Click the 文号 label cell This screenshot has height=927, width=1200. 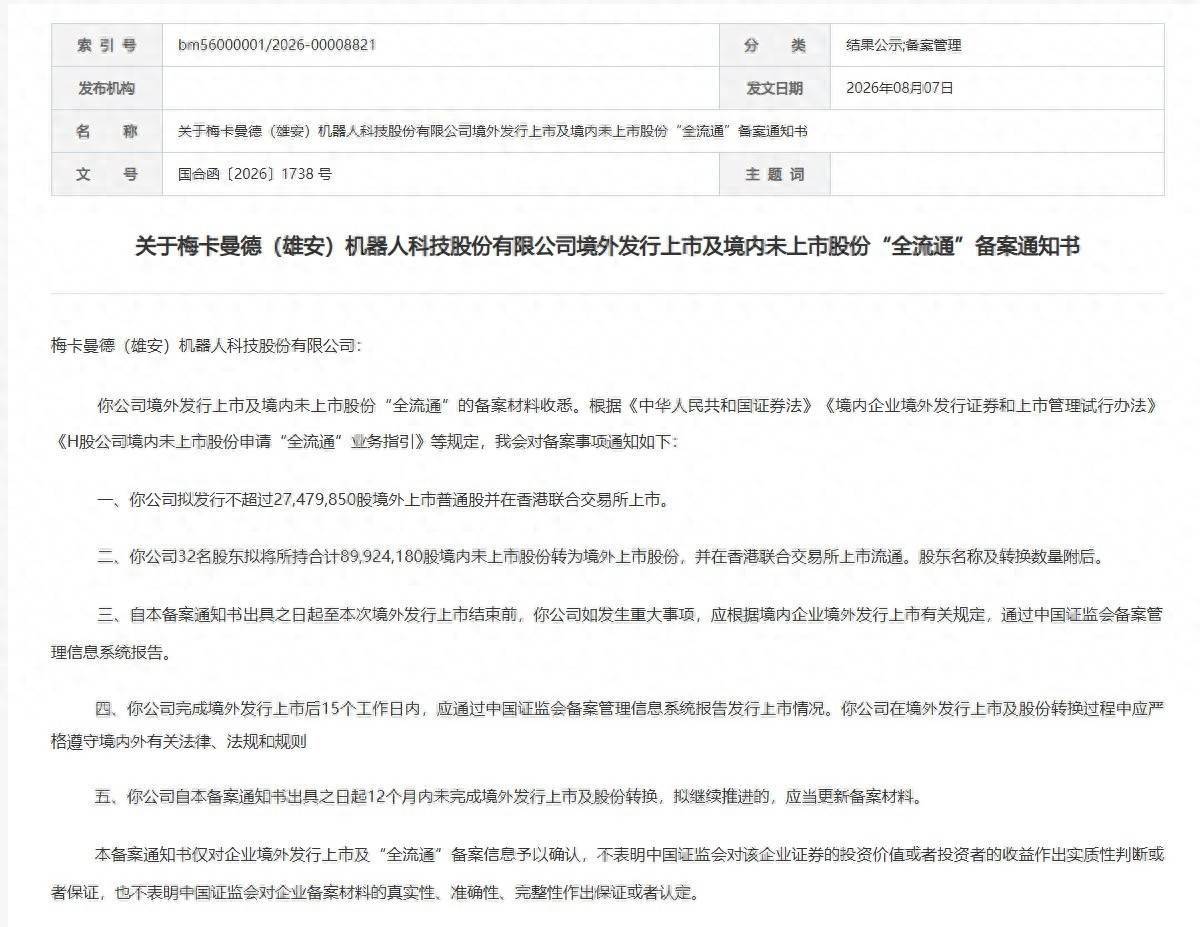click(x=107, y=174)
